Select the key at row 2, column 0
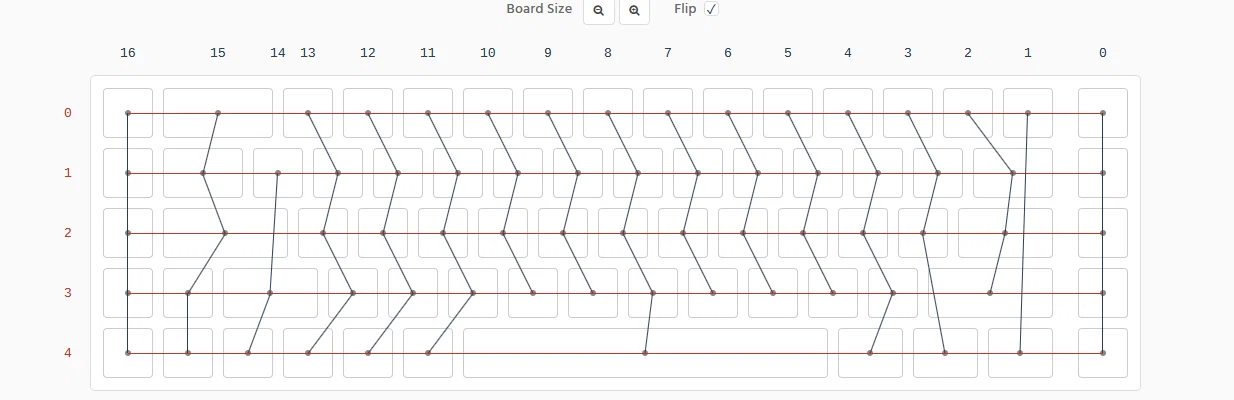 point(1103,233)
